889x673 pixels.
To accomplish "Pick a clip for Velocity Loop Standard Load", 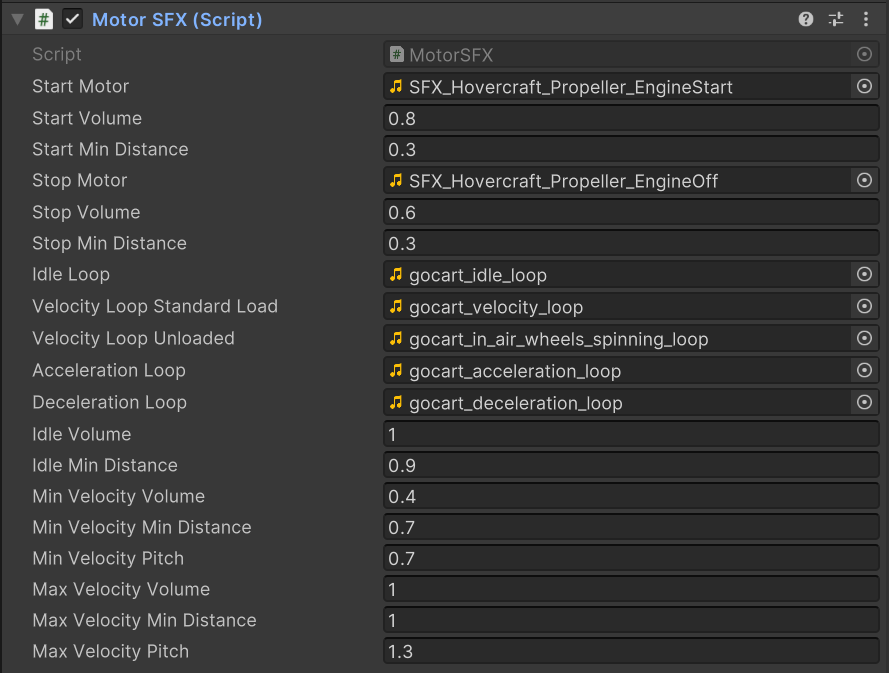I will coord(864,307).
